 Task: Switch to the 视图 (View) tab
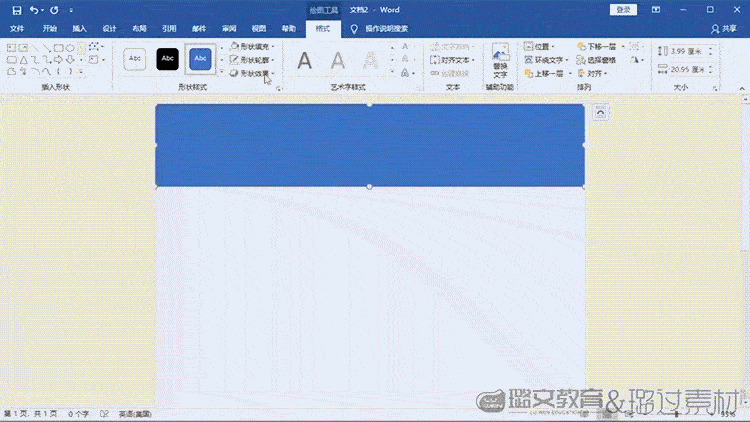pos(259,29)
